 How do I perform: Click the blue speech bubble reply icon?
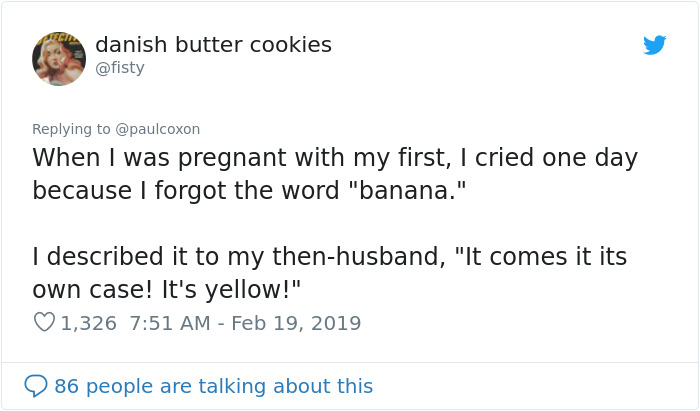36,386
